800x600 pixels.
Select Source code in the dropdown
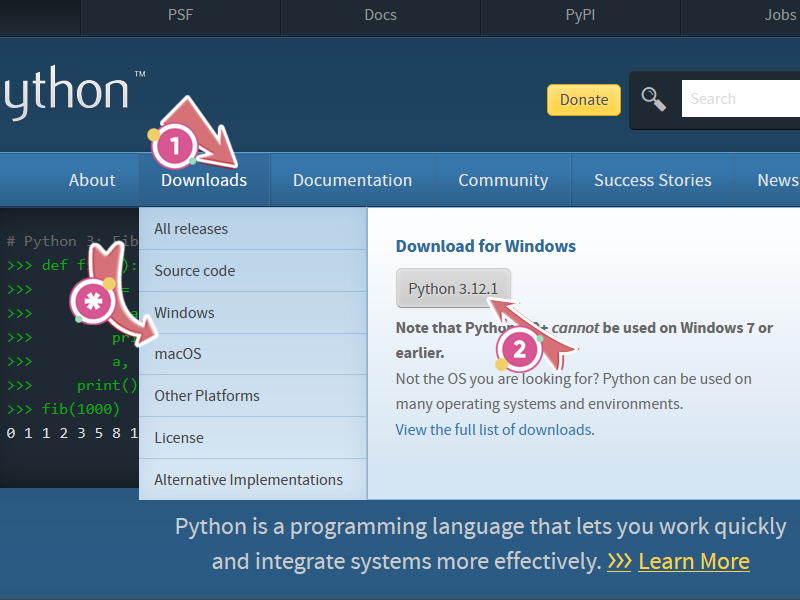pyautogui.click(x=195, y=271)
